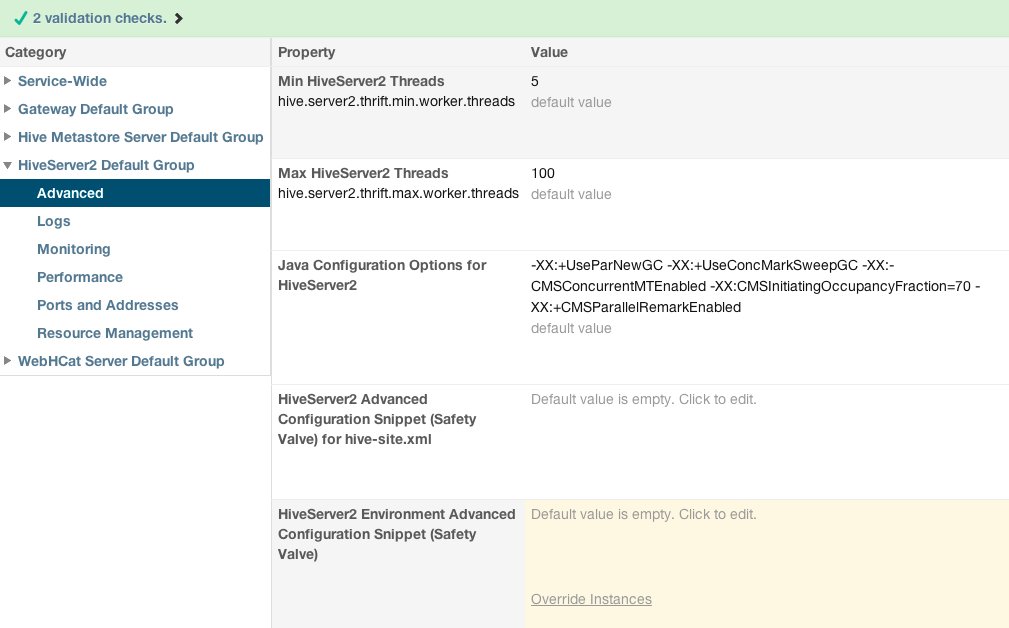
Task: Edit Max HiveServer2 Threads value 100
Action: [542, 173]
